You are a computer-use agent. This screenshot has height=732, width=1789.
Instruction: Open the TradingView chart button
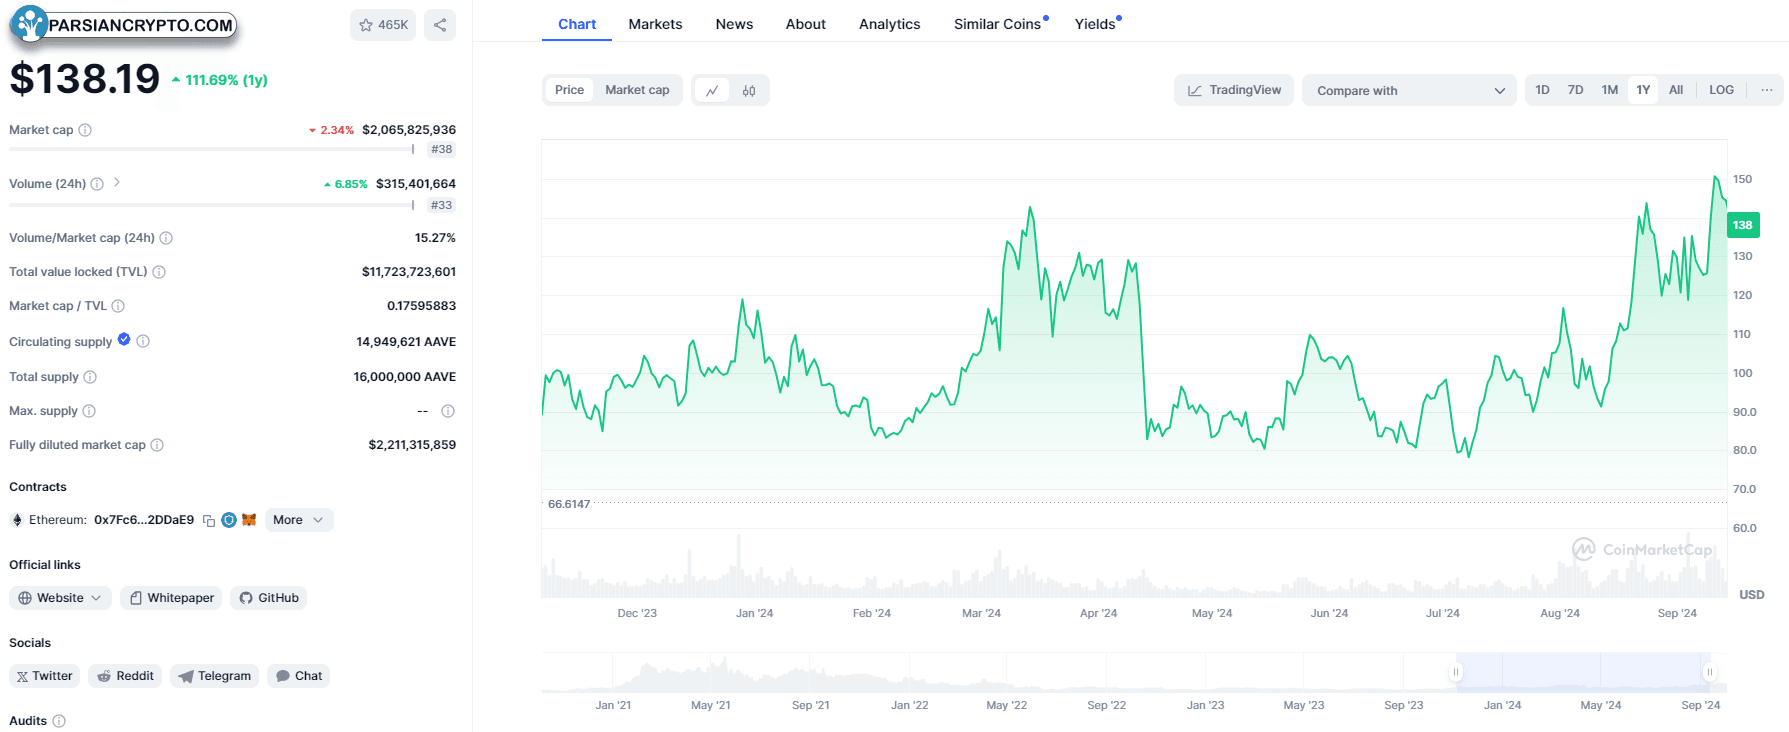tap(1234, 90)
